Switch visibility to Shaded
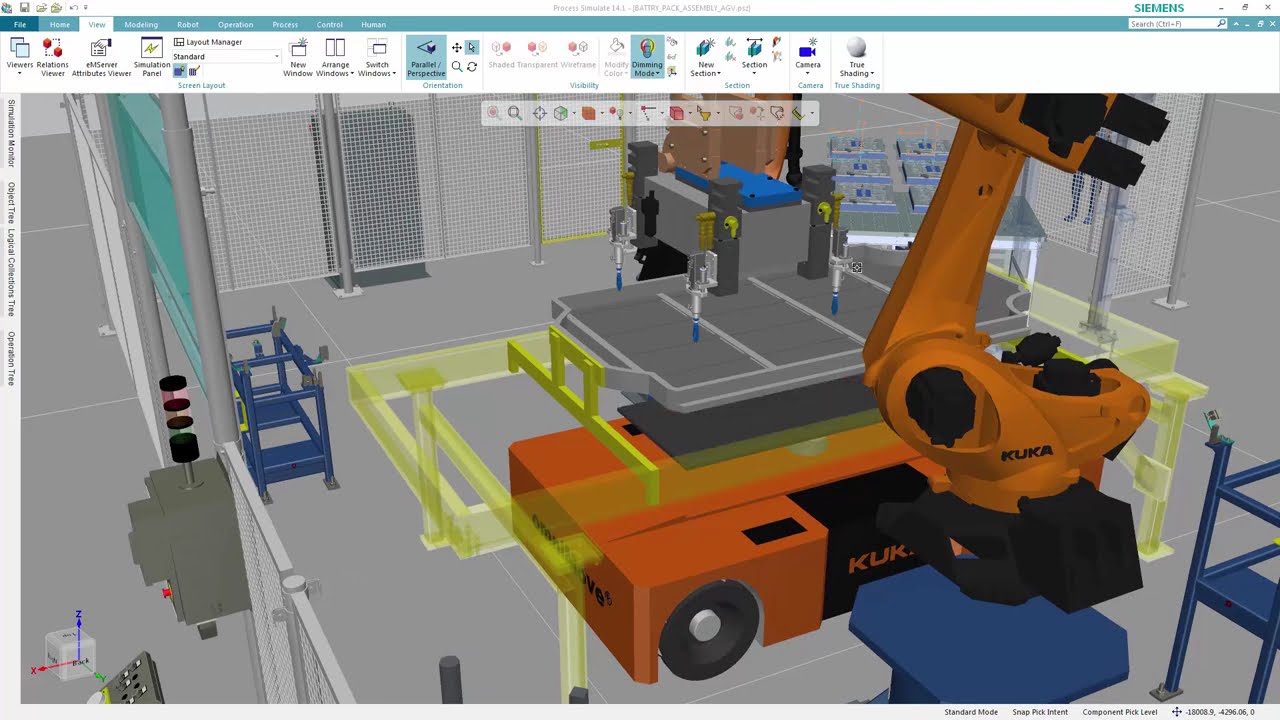Image resolution: width=1280 pixels, height=720 pixels. coord(501,54)
